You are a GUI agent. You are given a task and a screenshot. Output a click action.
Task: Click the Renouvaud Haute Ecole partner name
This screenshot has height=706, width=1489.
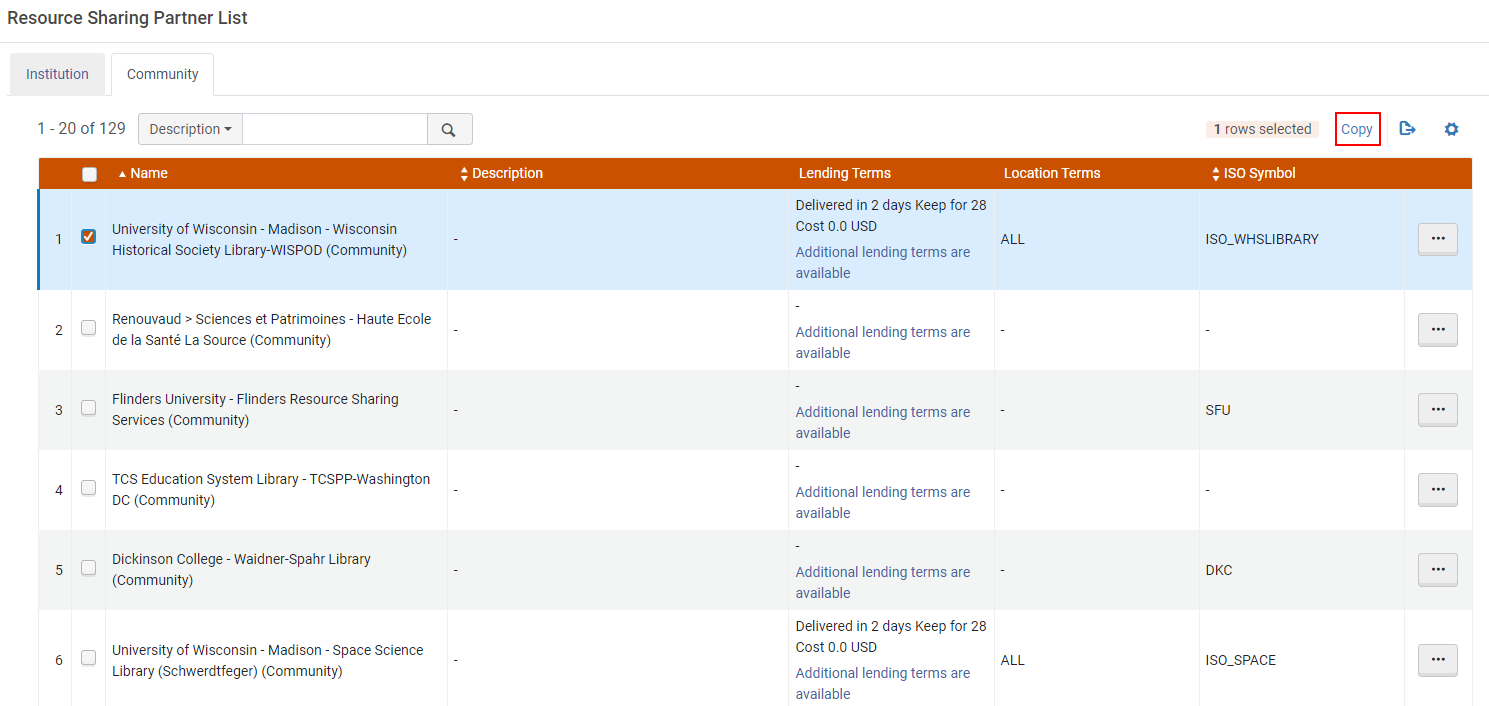(x=272, y=329)
